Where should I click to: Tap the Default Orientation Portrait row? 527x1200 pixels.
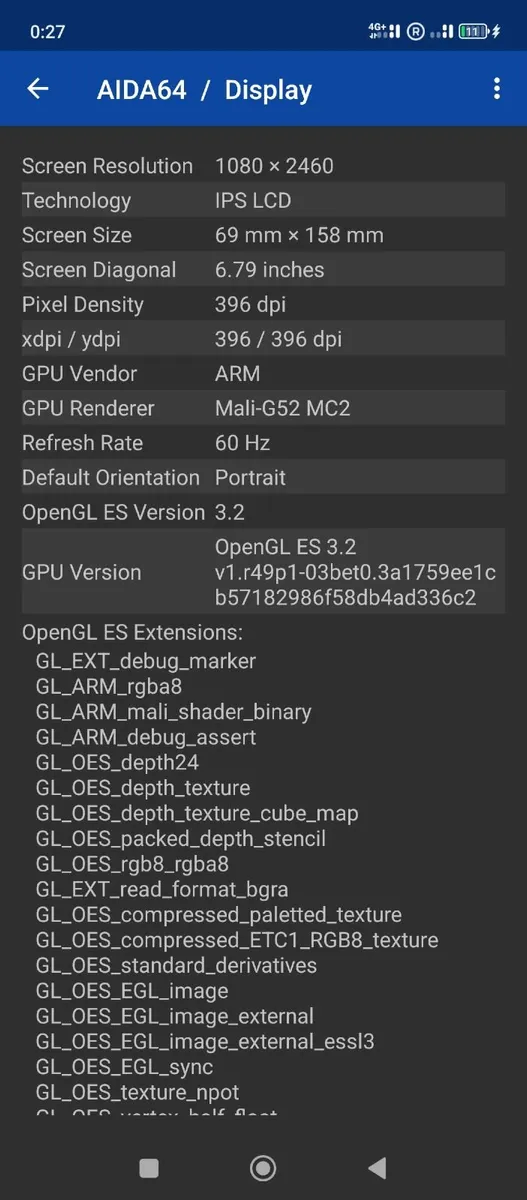tap(263, 477)
